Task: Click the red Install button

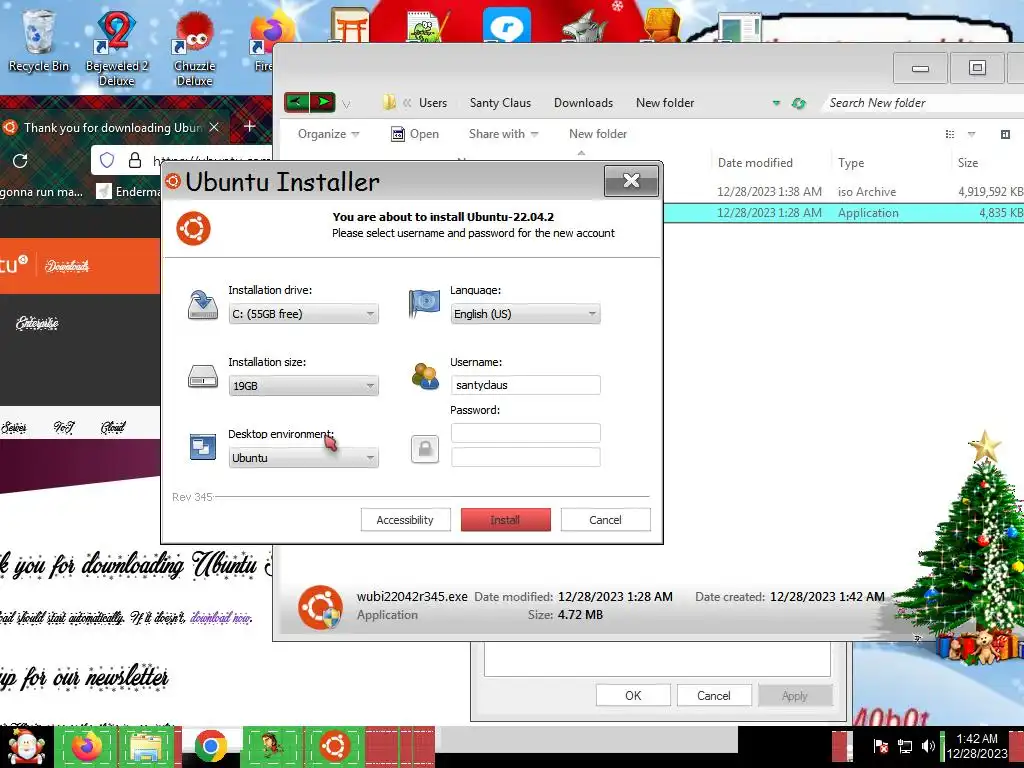Action: [x=505, y=520]
